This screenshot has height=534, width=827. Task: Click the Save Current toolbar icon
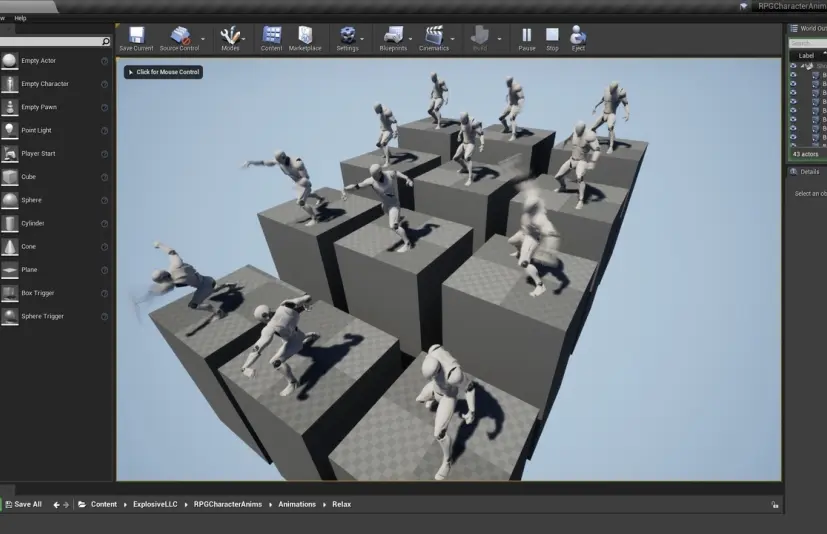click(136, 37)
